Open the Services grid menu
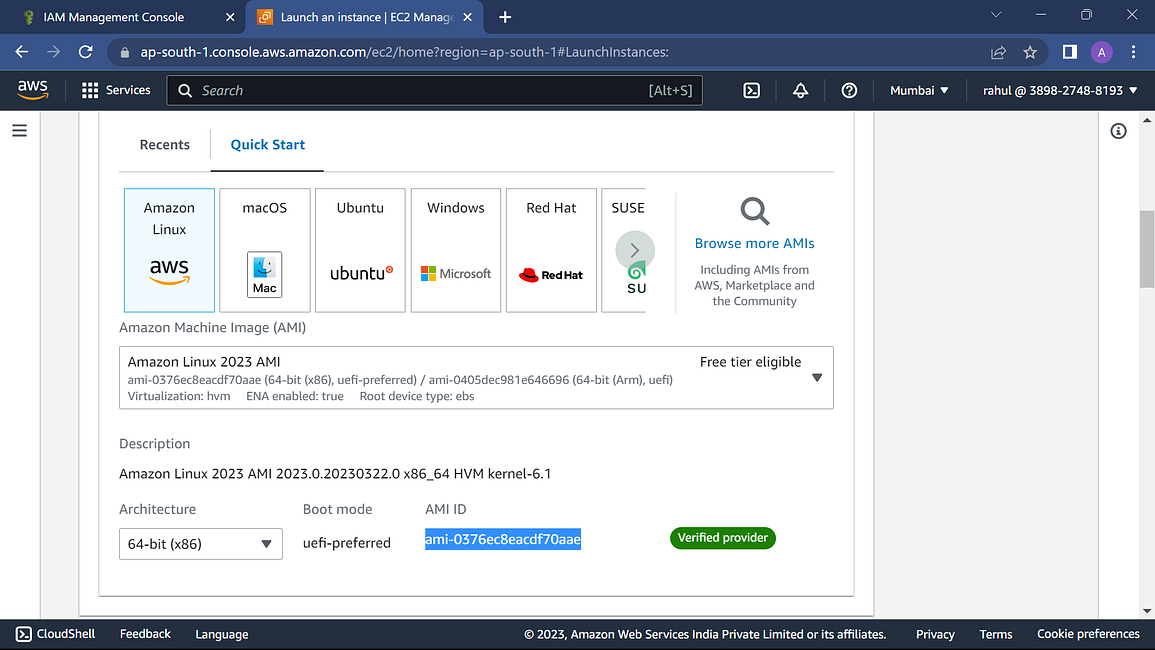Viewport: 1155px width, 650px height. 90,90
